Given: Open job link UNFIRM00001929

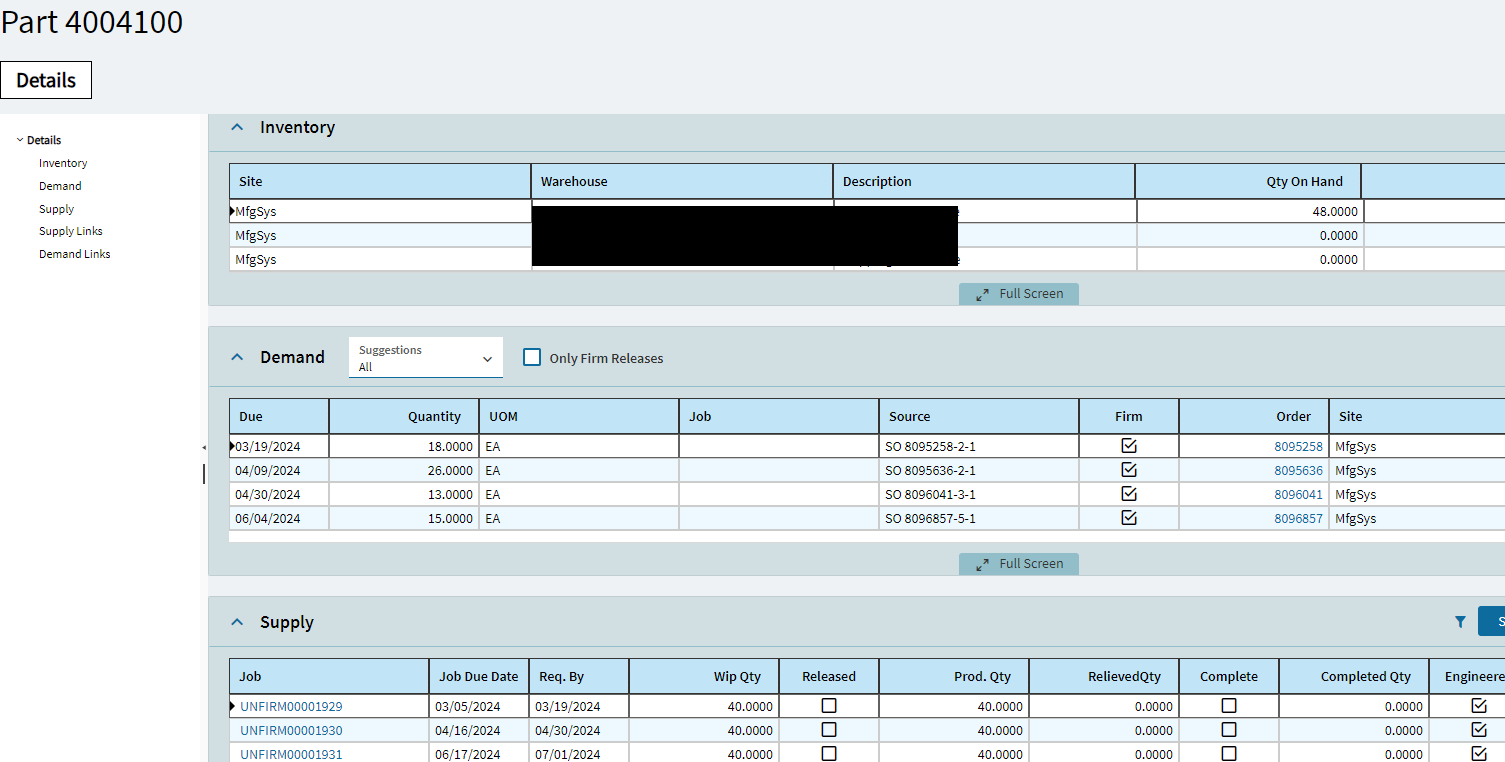Looking at the screenshot, I should tap(291, 706).
